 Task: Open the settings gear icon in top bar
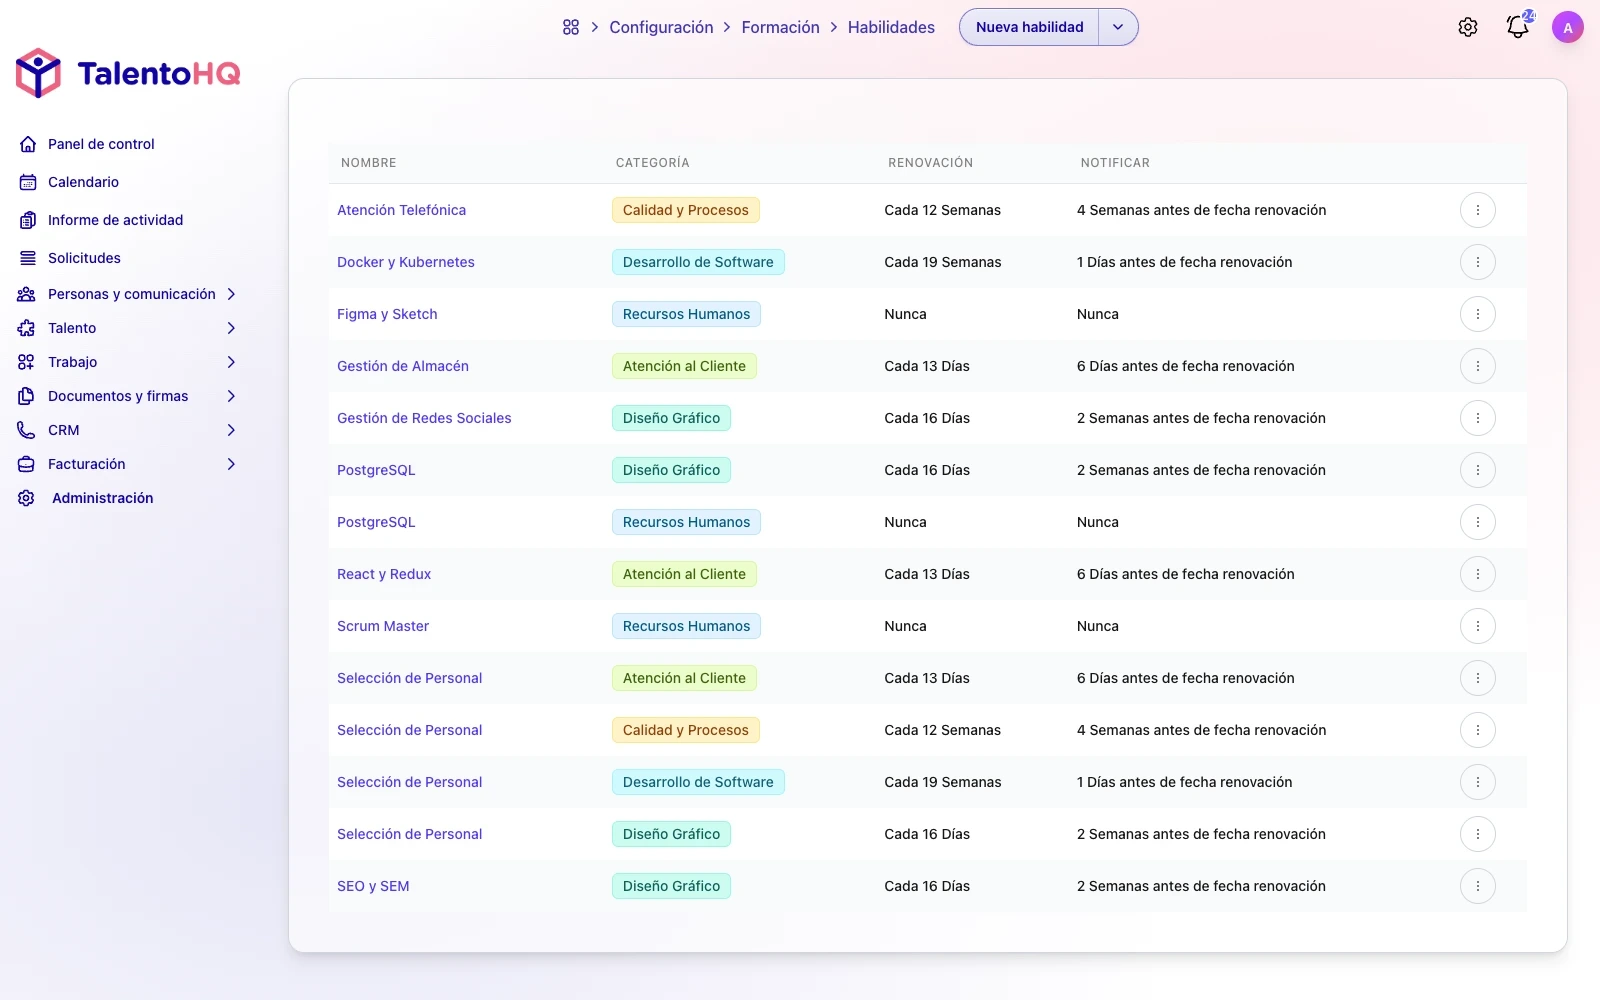(x=1468, y=27)
